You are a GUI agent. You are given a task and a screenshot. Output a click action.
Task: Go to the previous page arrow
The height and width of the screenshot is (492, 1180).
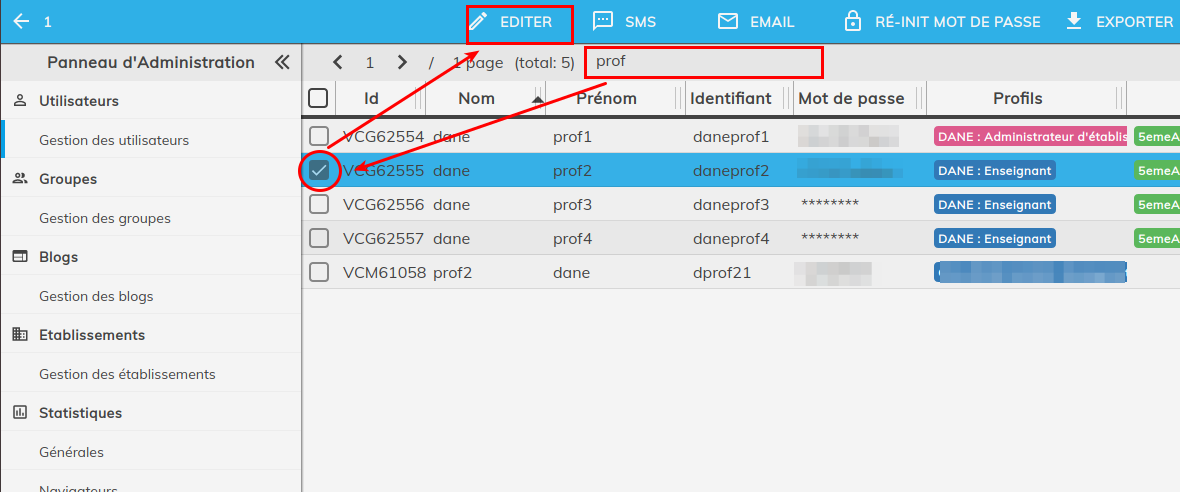coord(338,62)
